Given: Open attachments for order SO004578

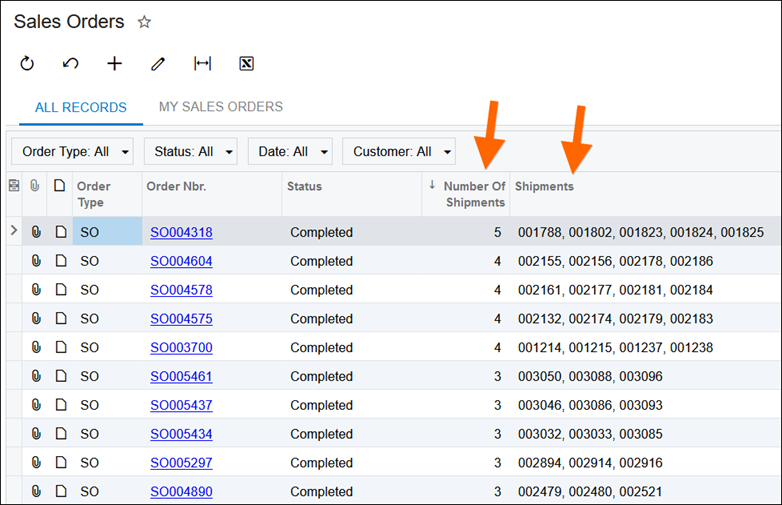Looking at the screenshot, I should coord(36,290).
